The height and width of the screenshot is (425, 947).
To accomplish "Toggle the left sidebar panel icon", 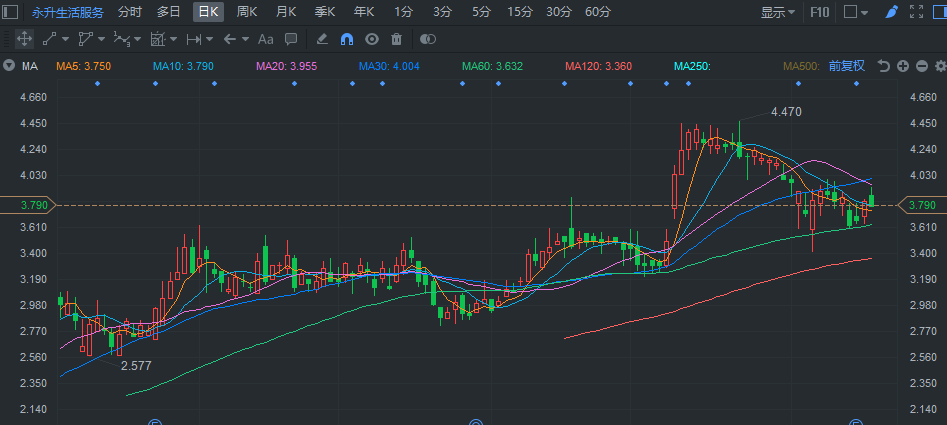I will 11,11.
